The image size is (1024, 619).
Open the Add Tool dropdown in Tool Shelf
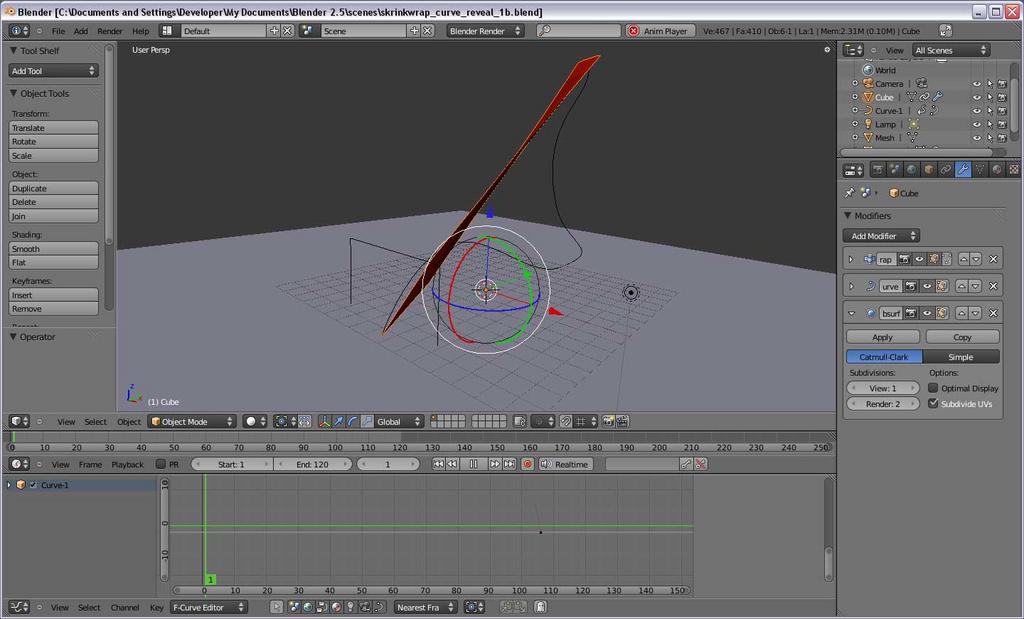tap(53, 71)
